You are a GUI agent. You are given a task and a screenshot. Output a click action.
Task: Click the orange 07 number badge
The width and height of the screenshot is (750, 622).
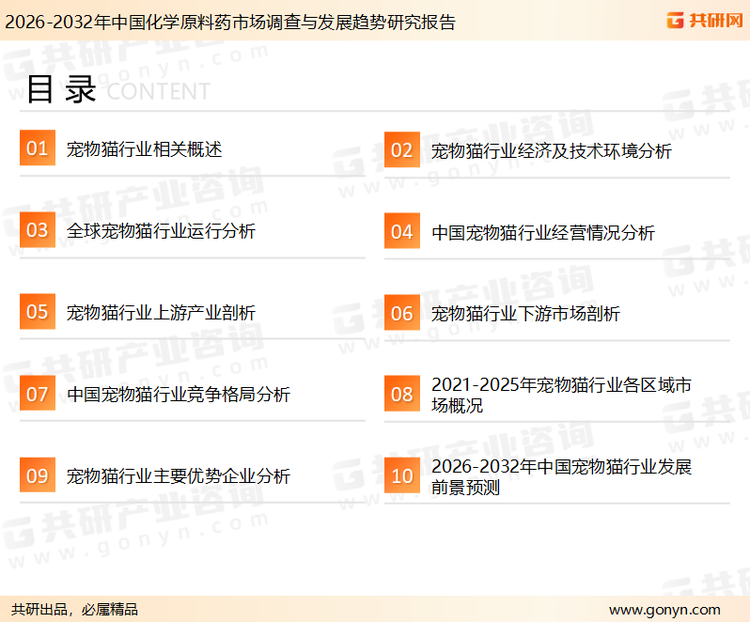(37, 393)
